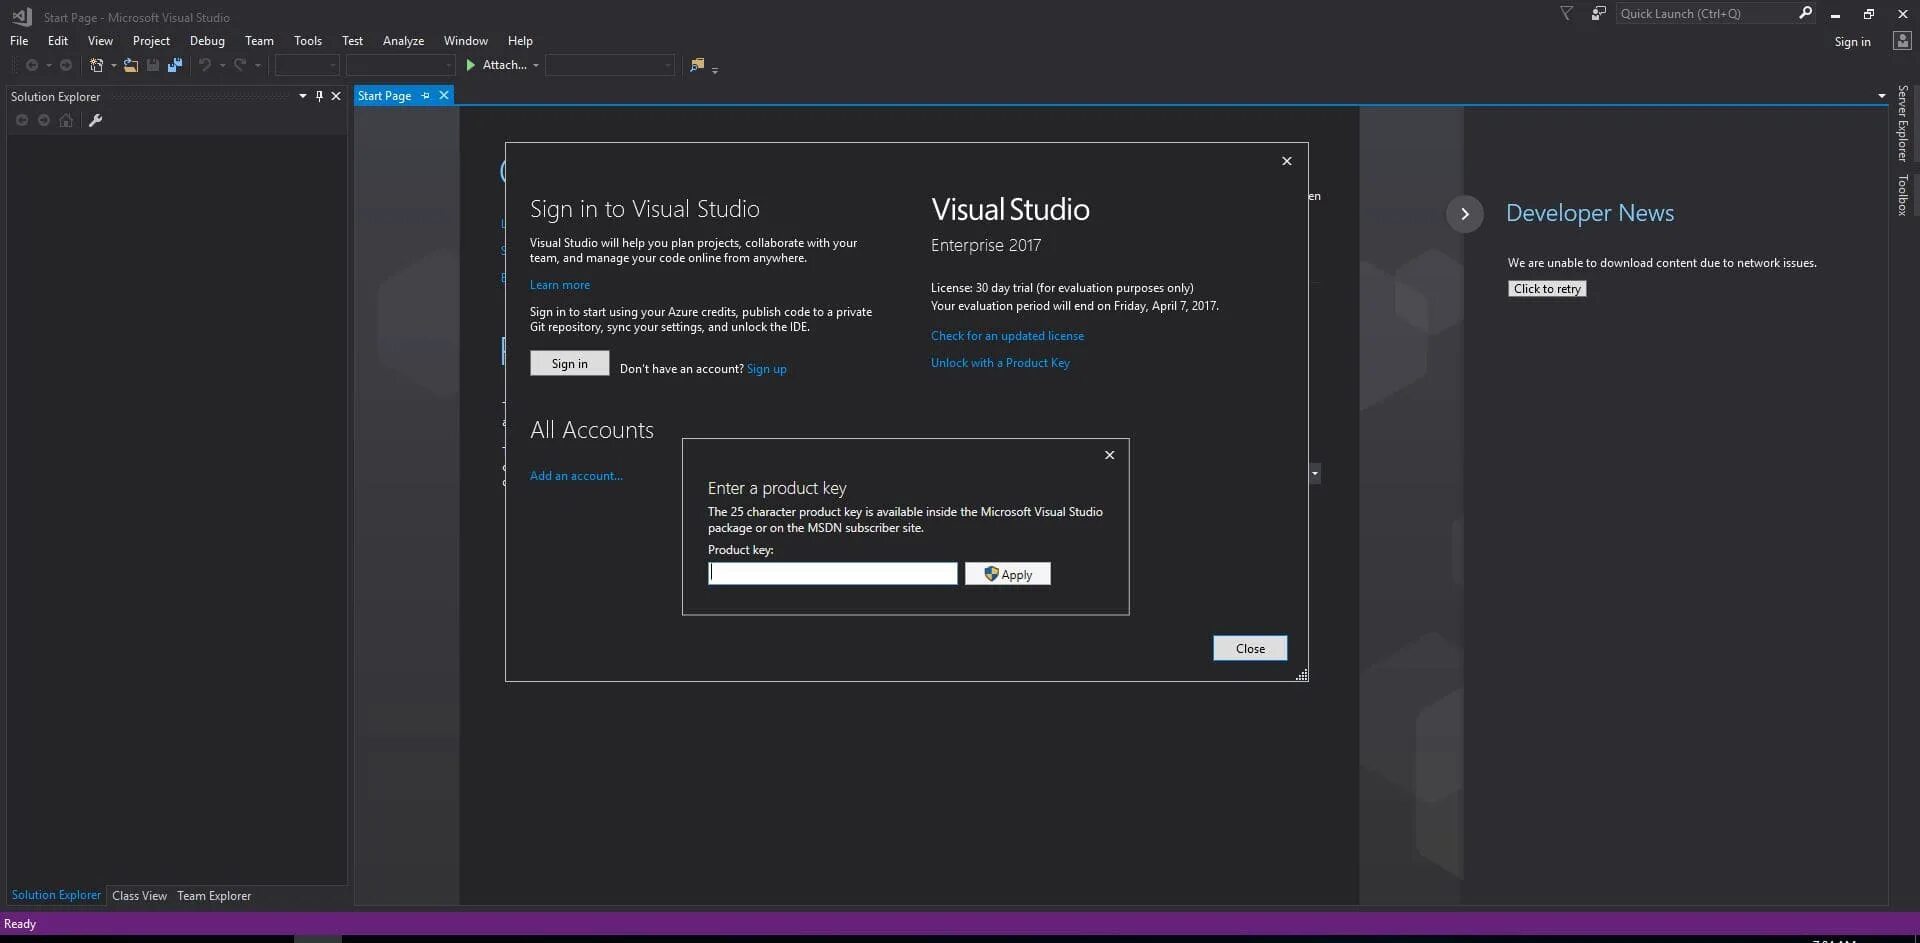1920x943 pixels.
Task: Click the Click to retry button
Action: 1547,289
